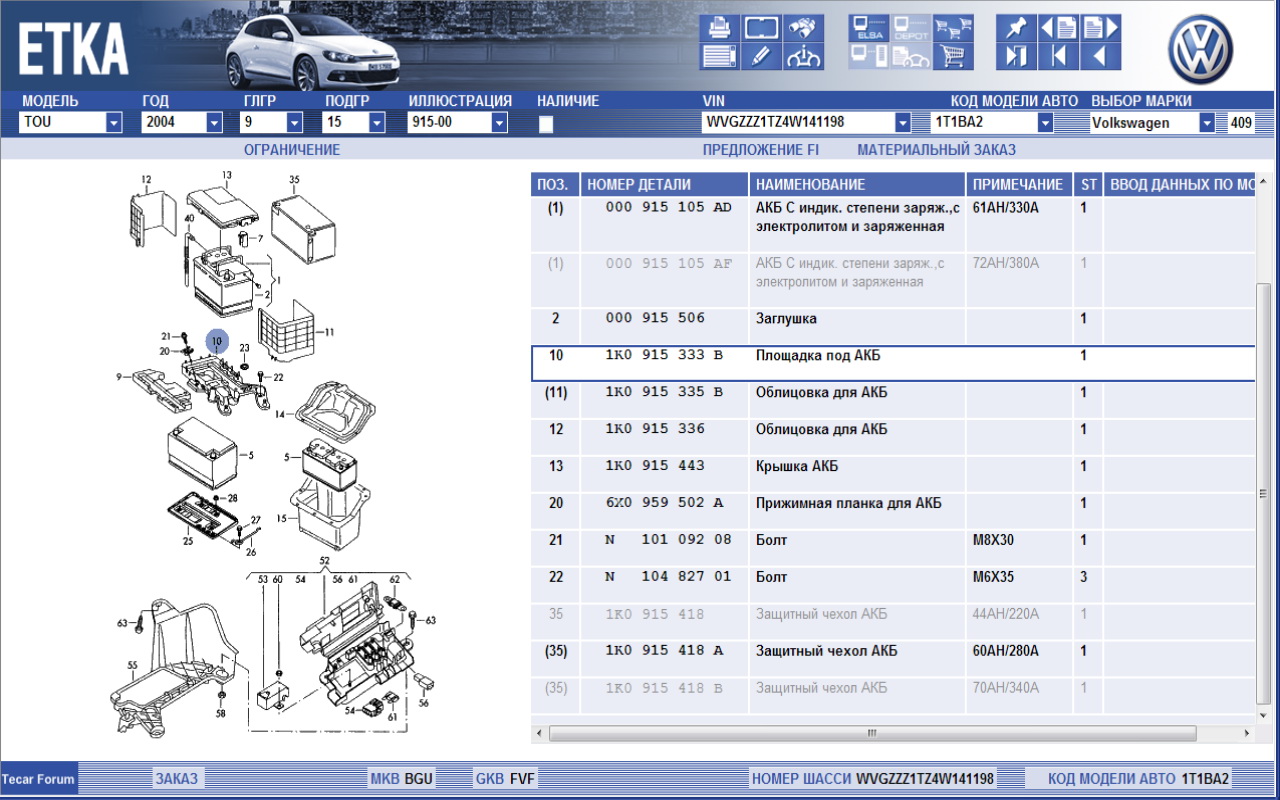Click the horizontal scrollbar left arrow
1280x800 pixels.
point(540,734)
